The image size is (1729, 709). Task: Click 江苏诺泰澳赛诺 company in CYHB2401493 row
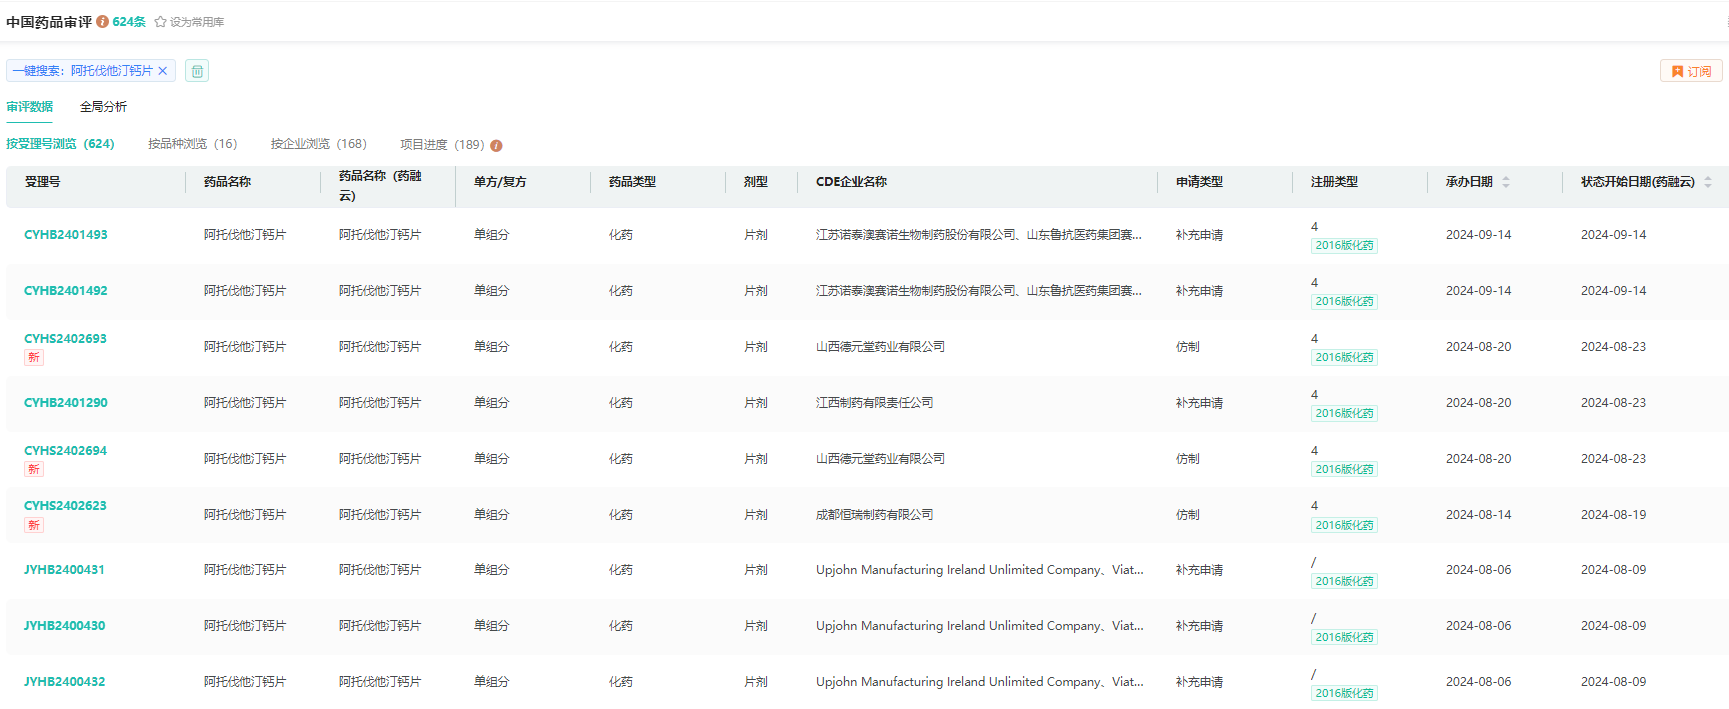(x=978, y=235)
